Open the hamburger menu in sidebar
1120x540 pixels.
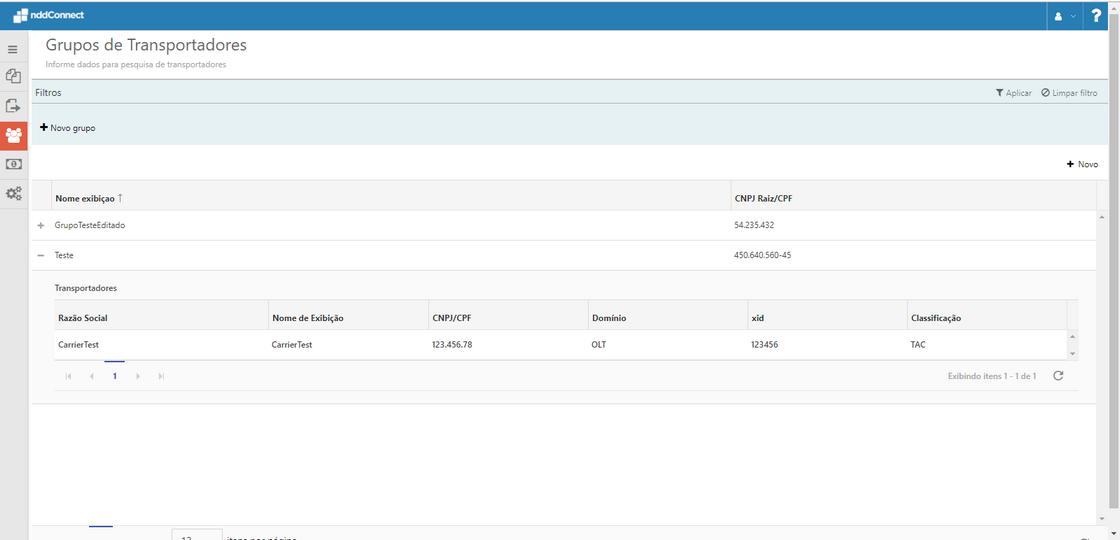coord(13,49)
